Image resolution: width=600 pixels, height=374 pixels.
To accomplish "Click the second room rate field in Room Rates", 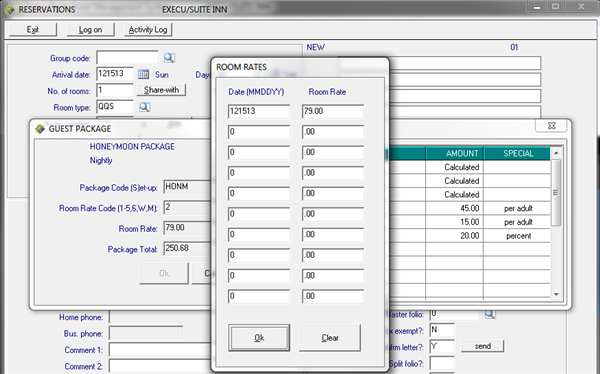I will tap(333, 132).
